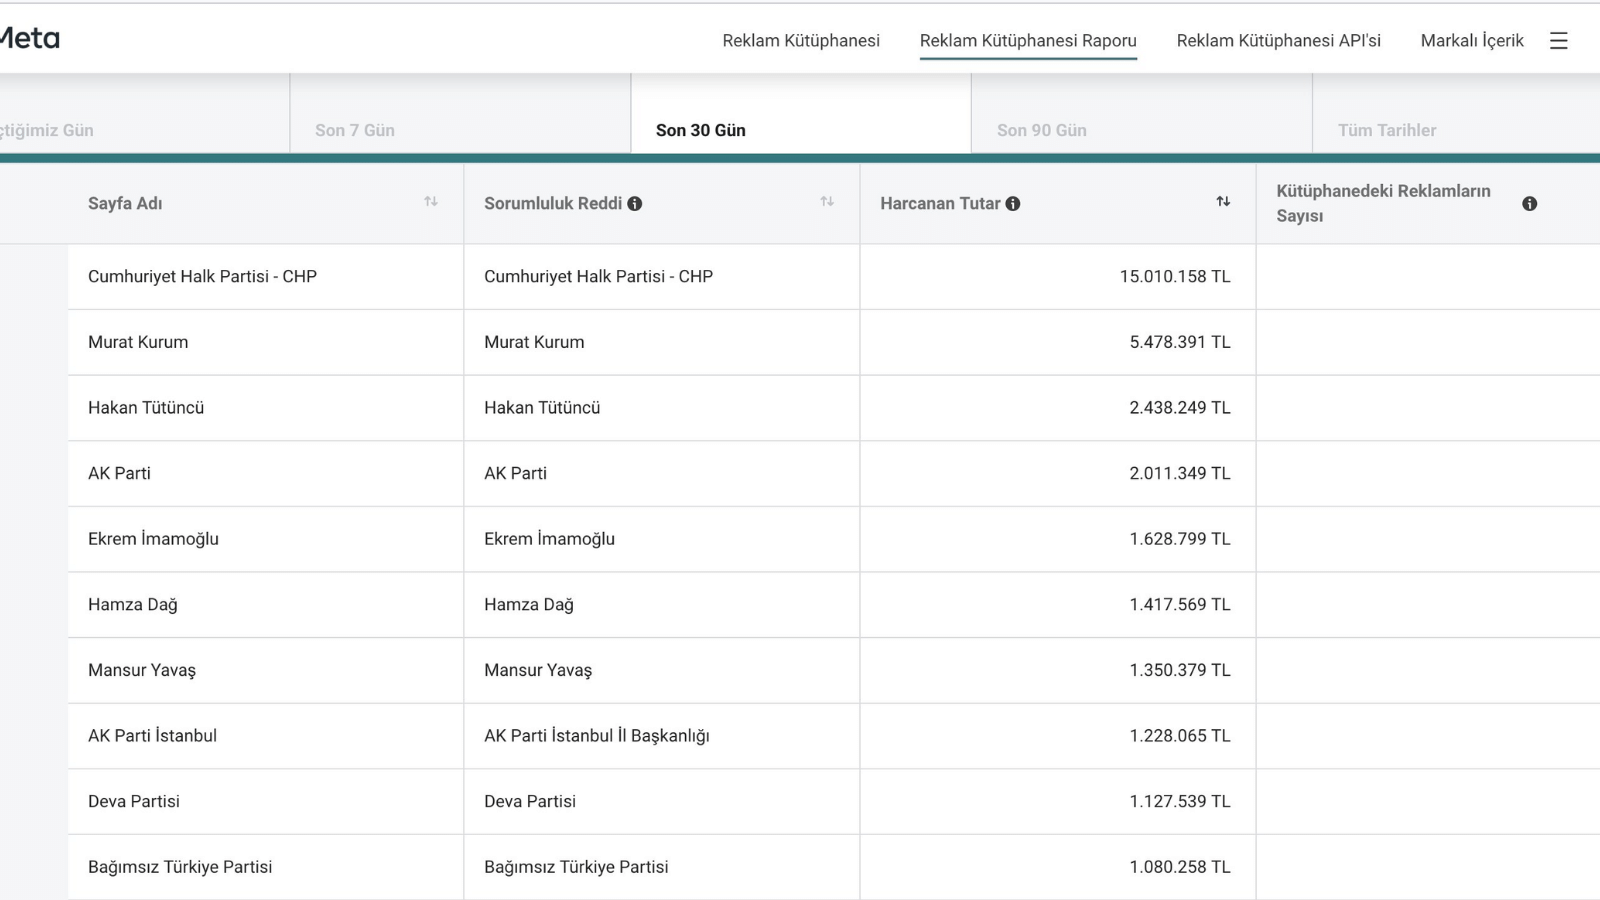Image resolution: width=1600 pixels, height=900 pixels.
Task: Open Mansur Yavaş page name
Action: click(142, 671)
